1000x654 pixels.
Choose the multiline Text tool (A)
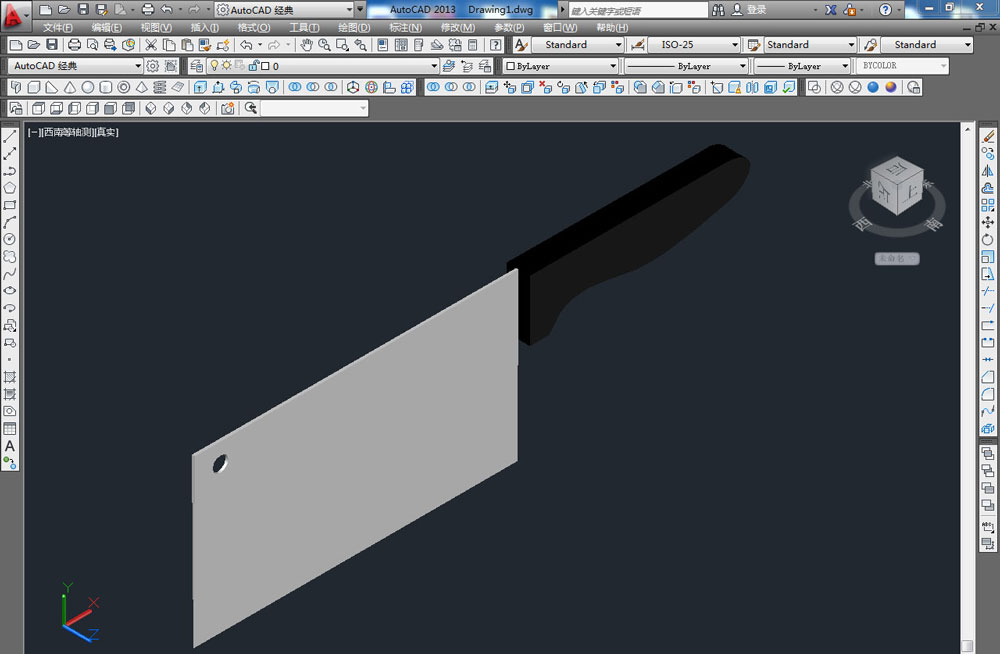[x=10, y=446]
